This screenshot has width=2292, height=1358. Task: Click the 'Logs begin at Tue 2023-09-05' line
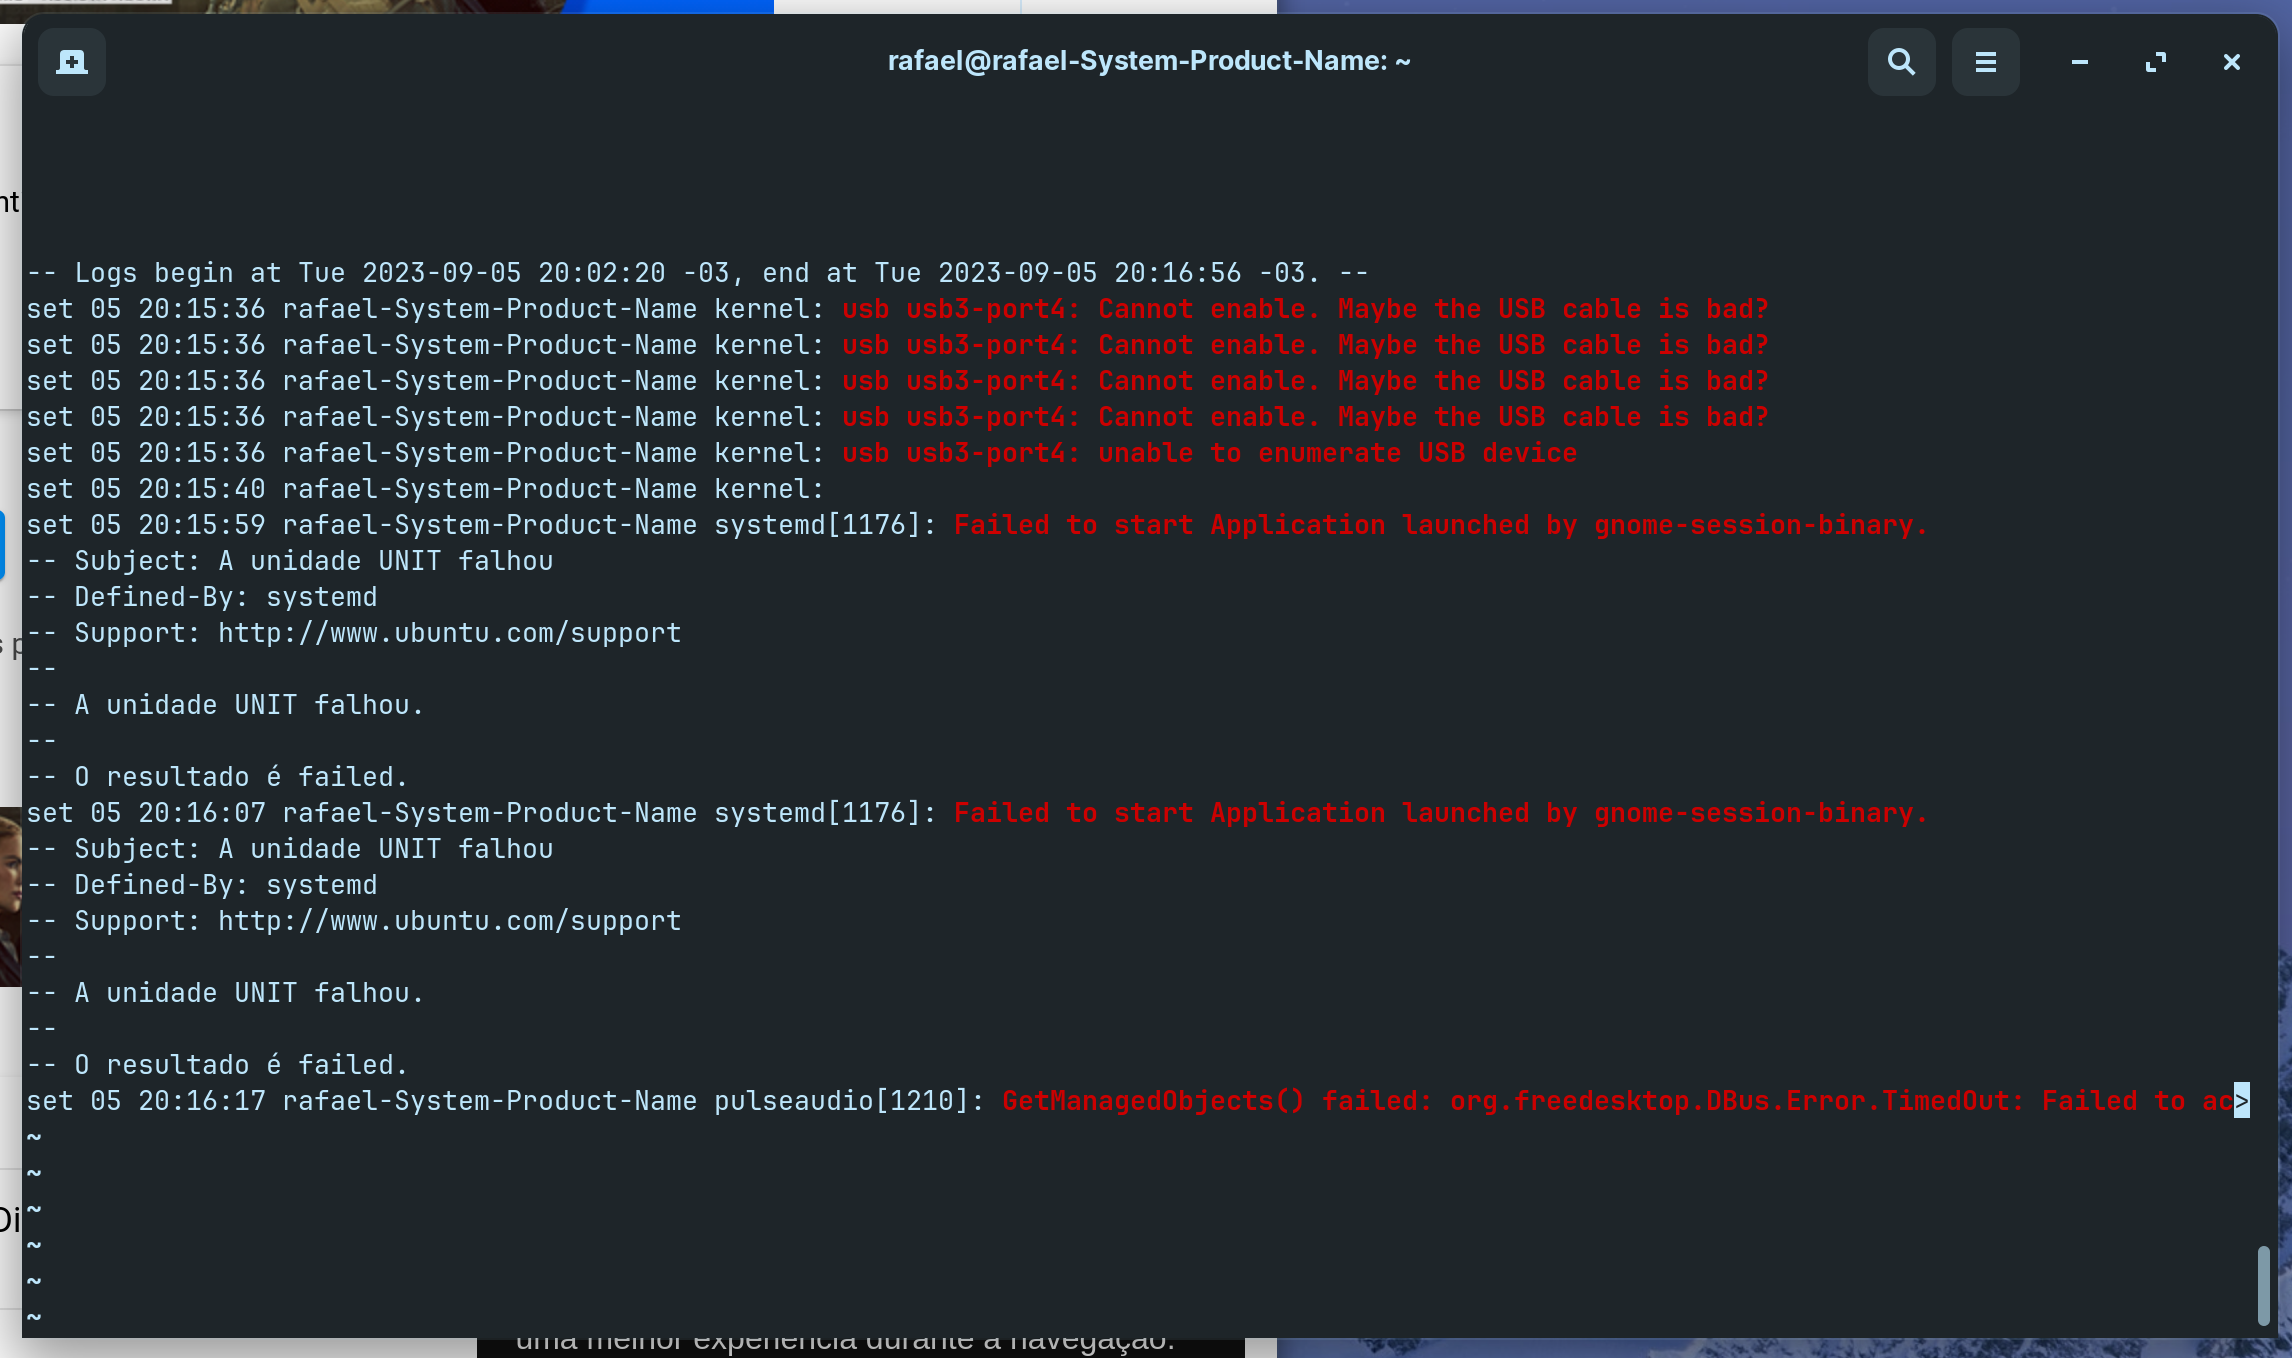[x=697, y=273]
